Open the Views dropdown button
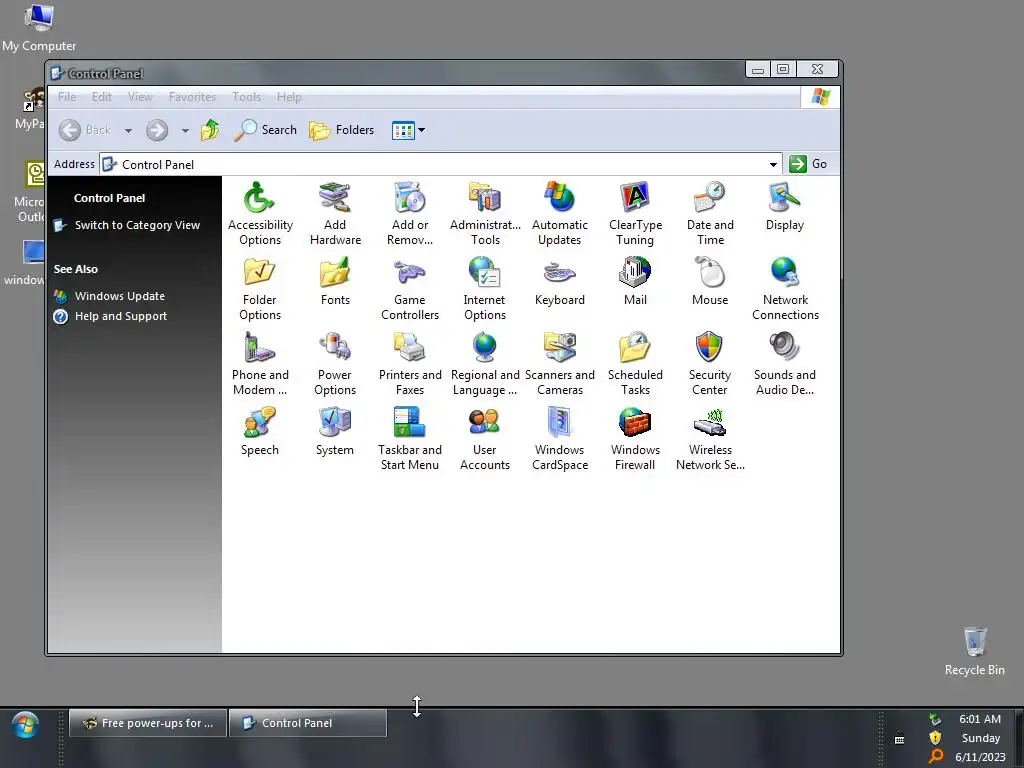Viewport: 1024px width, 768px height. [409, 130]
